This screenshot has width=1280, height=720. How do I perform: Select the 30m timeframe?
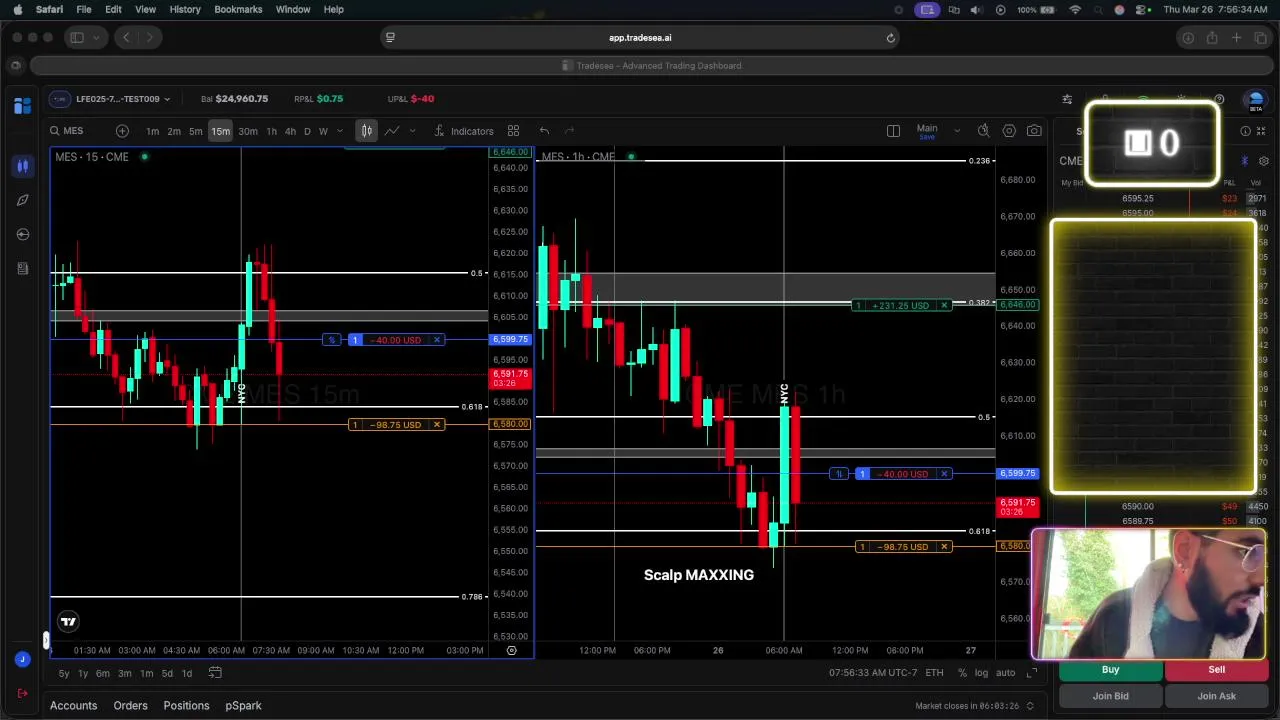pyautogui.click(x=247, y=131)
